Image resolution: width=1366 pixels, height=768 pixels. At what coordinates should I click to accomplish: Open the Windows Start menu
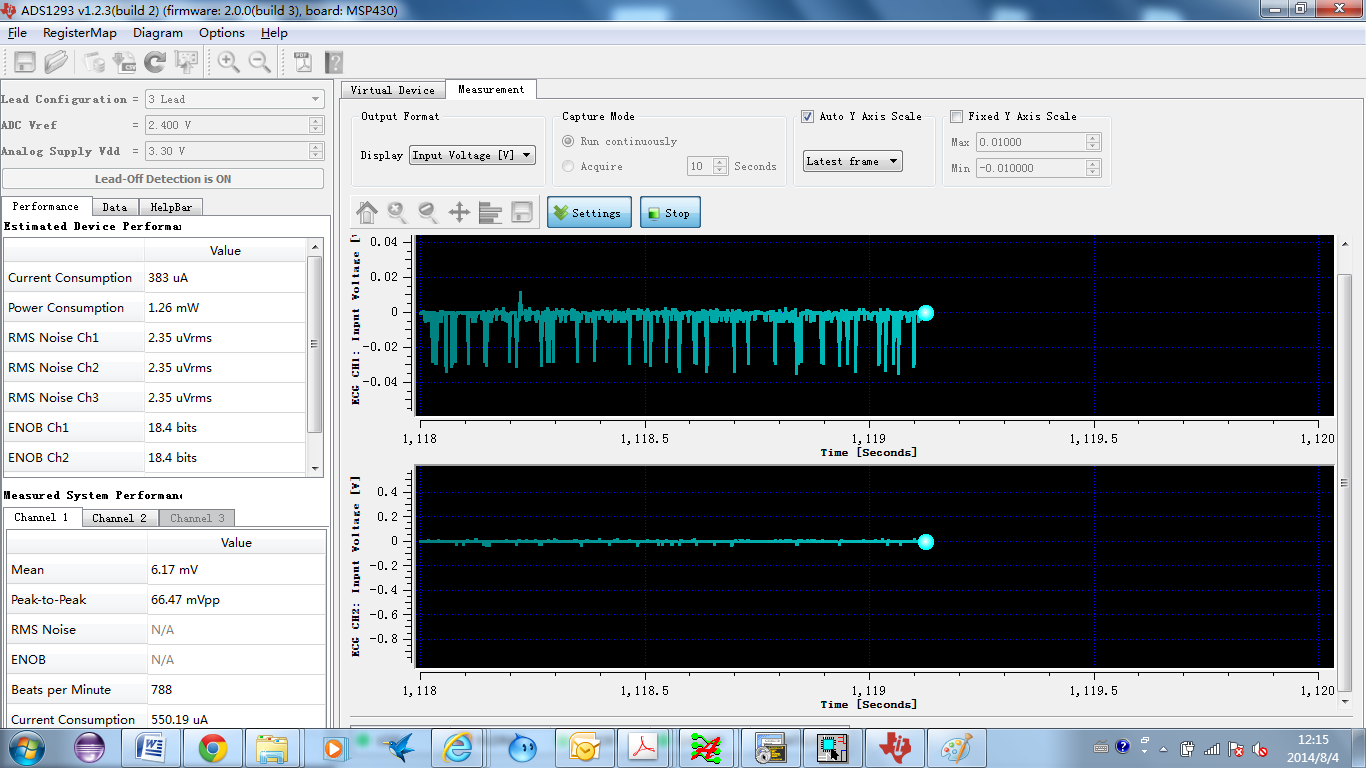pos(25,747)
